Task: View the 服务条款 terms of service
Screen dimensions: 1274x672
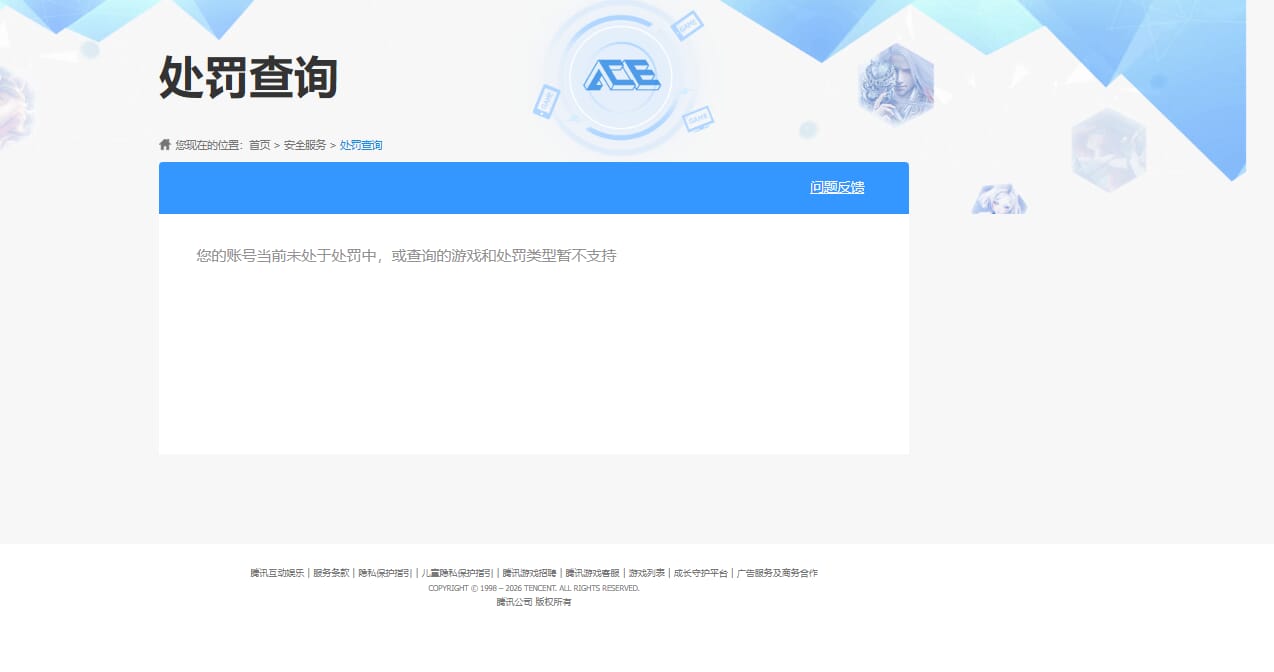Action: click(330, 572)
